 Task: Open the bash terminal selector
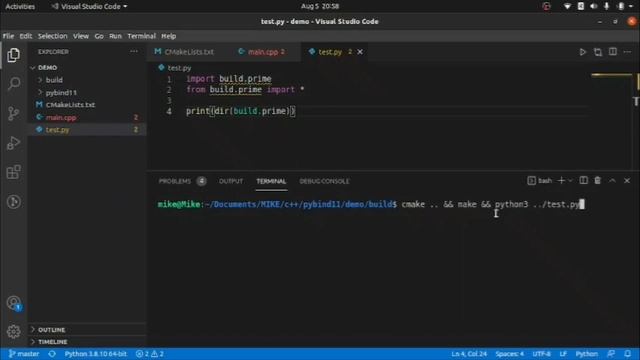[539, 180]
